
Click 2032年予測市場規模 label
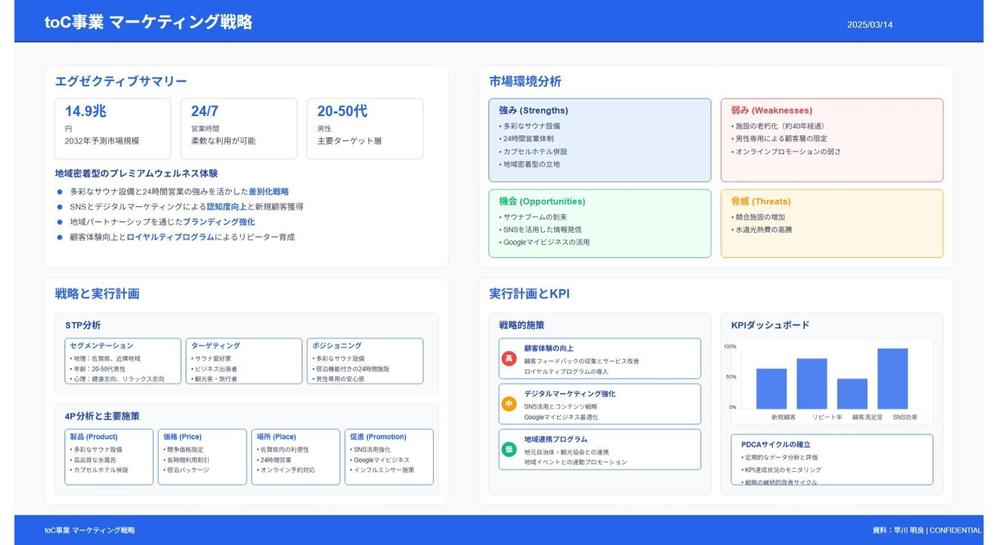(x=102, y=141)
